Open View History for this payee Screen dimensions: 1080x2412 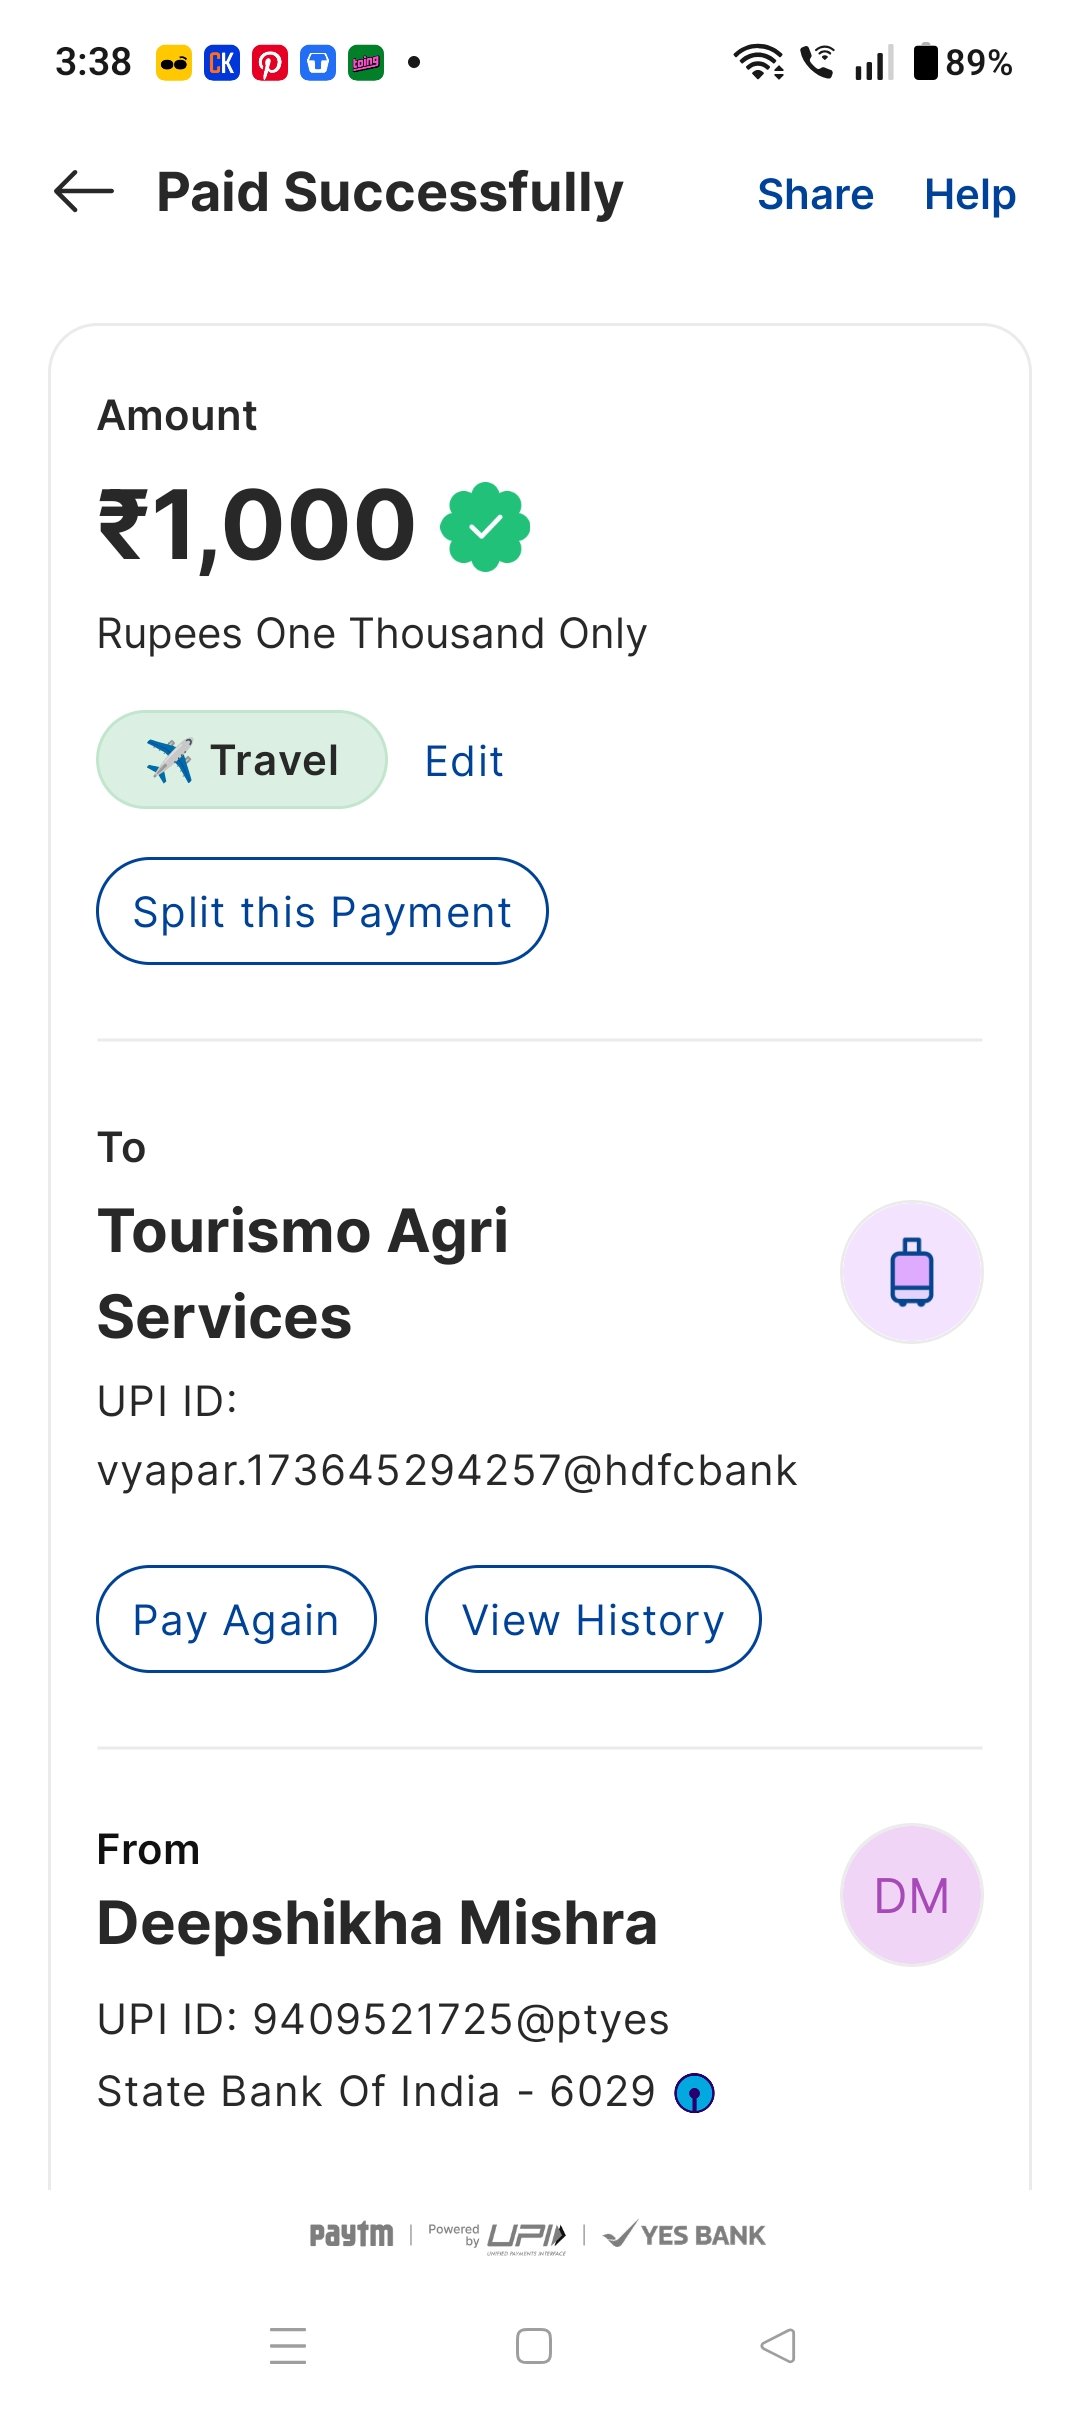(593, 1619)
